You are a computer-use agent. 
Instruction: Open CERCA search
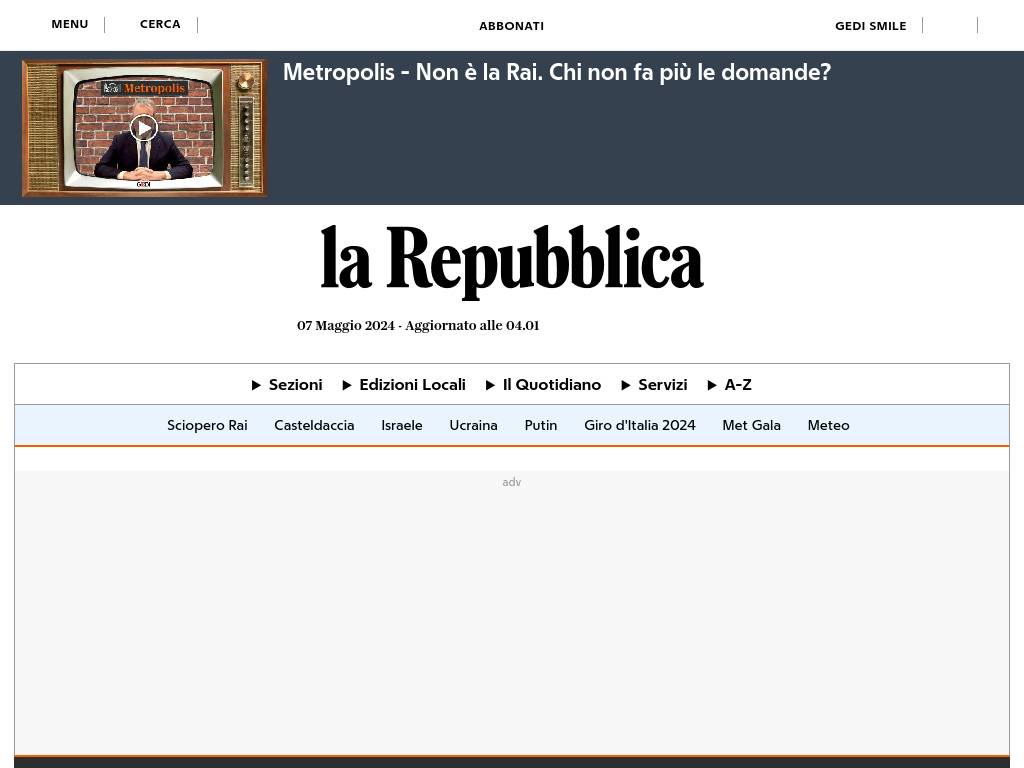pos(160,25)
